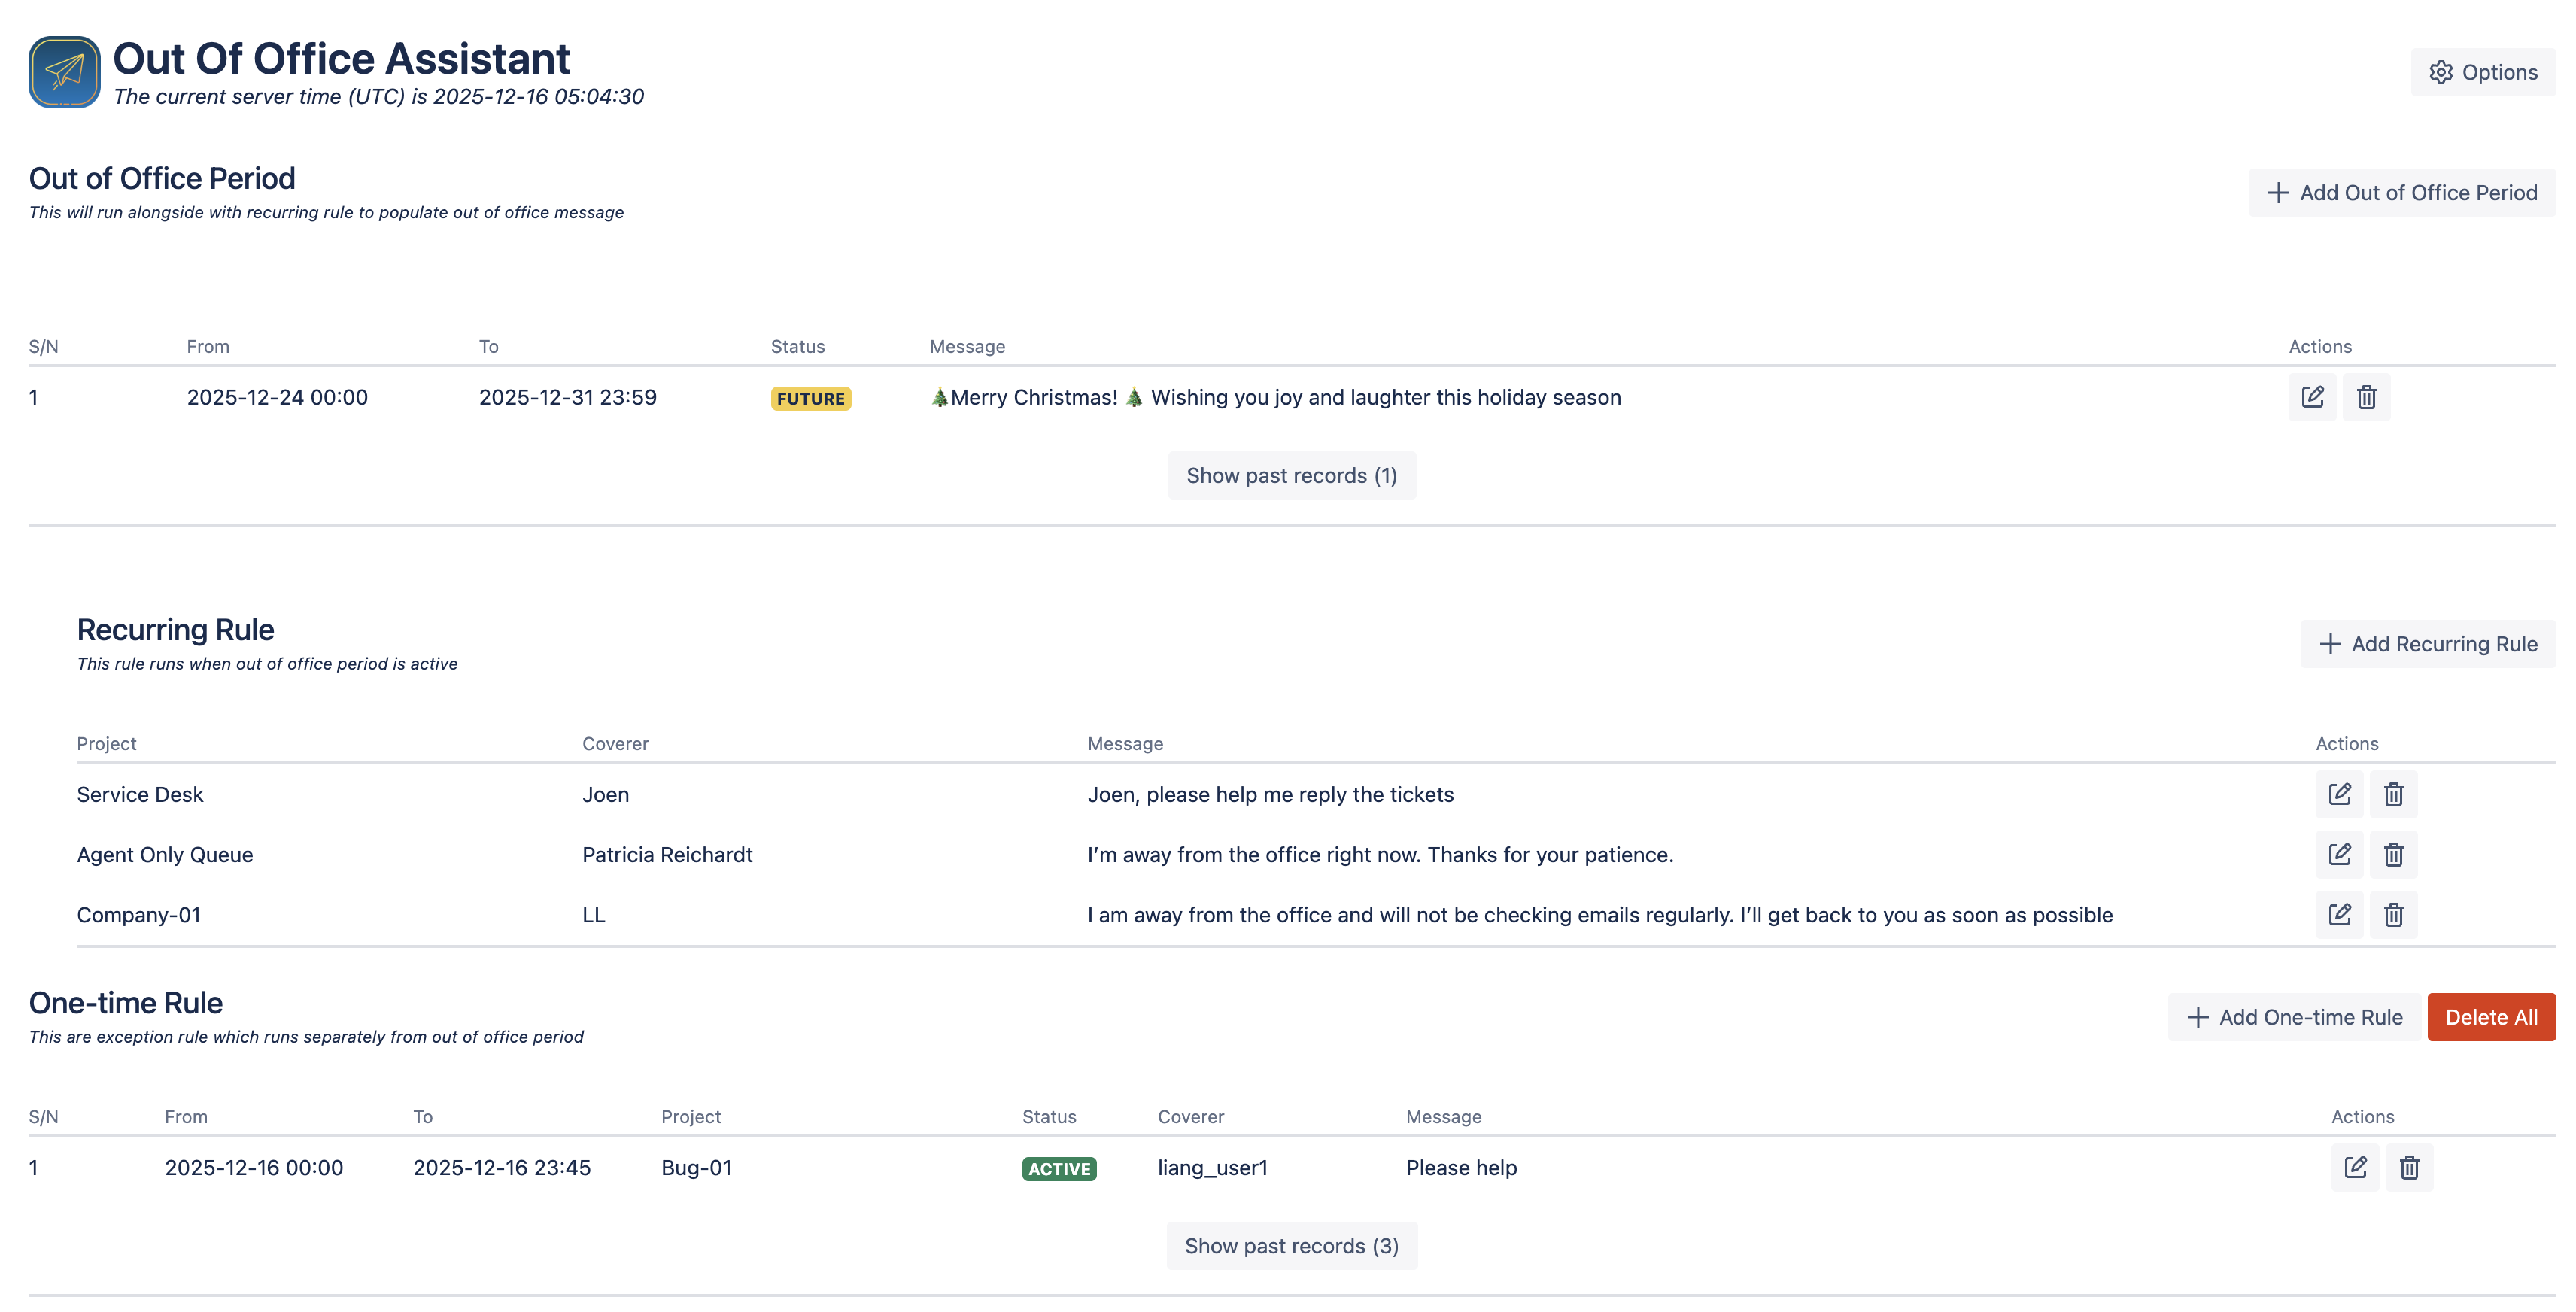Screen dimensions: 2576x1312
Task: Edit the Bug-01 one-time rule
Action: 2355,1167
